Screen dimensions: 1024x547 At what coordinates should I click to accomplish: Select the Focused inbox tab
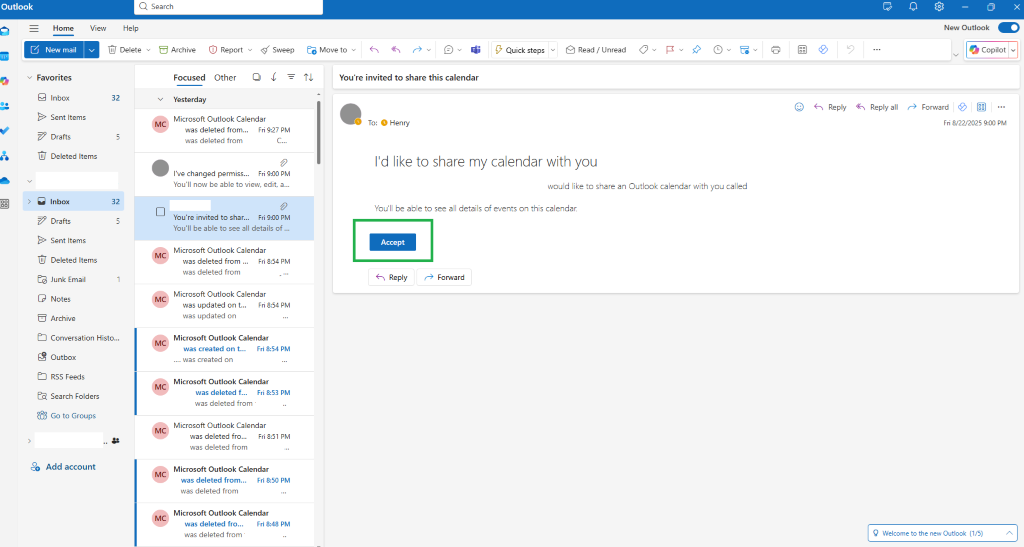(189, 77)
